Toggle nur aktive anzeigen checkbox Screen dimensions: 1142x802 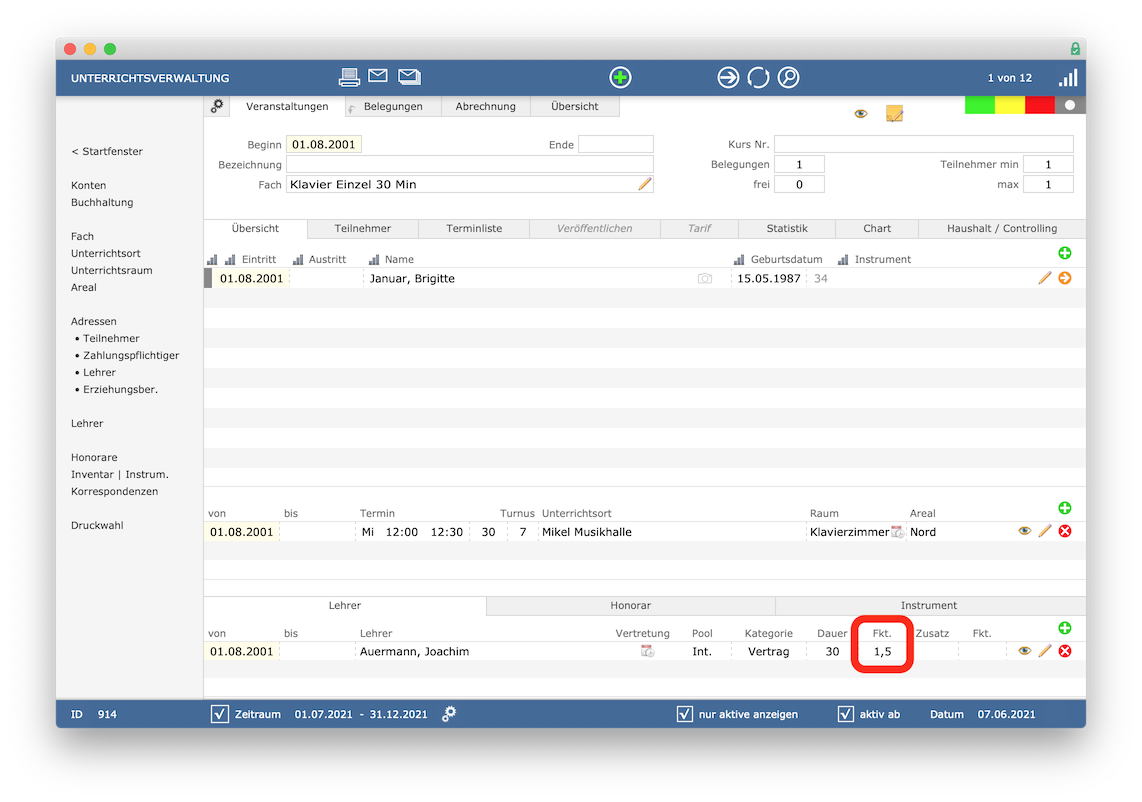[x=685, y=714]
